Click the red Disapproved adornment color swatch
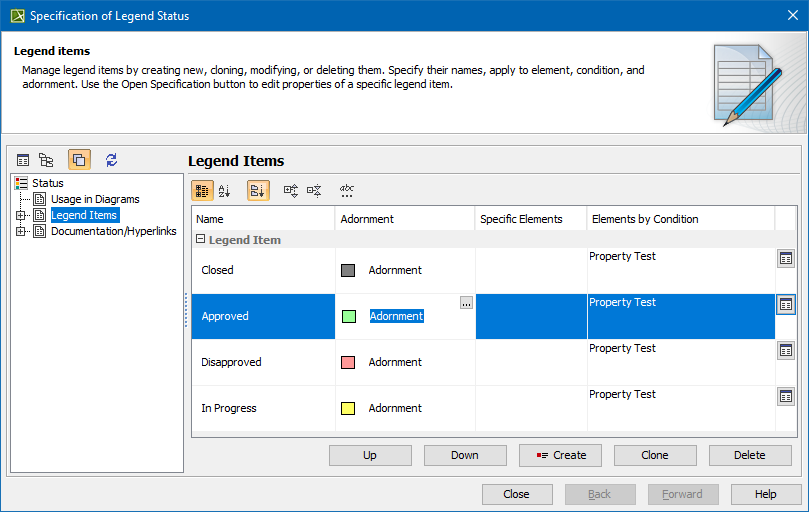809x512 pixels. 348,362
